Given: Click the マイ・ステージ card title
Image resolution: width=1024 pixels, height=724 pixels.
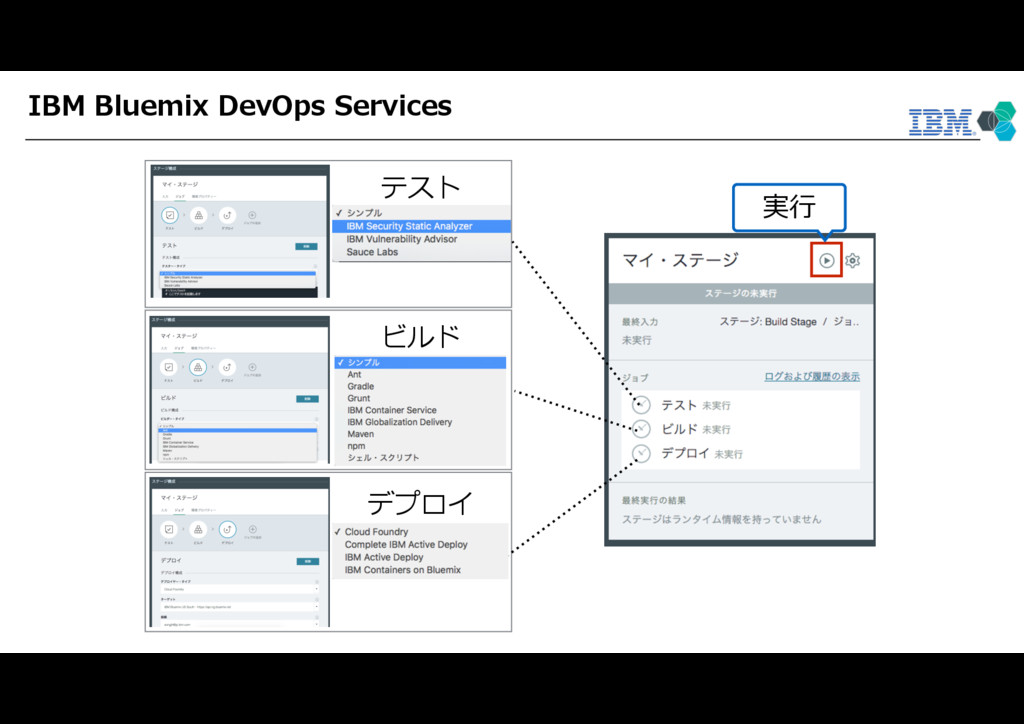Looking at the screenshot, I should point(680,260).
